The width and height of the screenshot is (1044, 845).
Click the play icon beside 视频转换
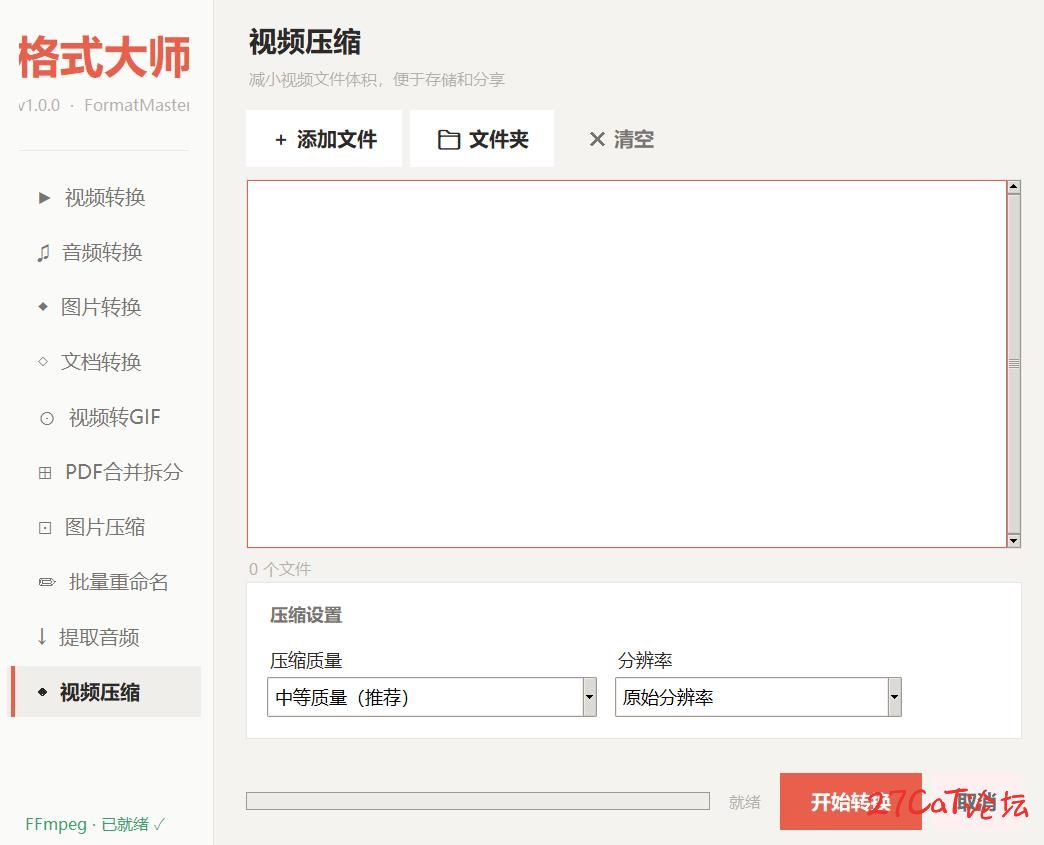pyautogui.click(x=44, y=198)
